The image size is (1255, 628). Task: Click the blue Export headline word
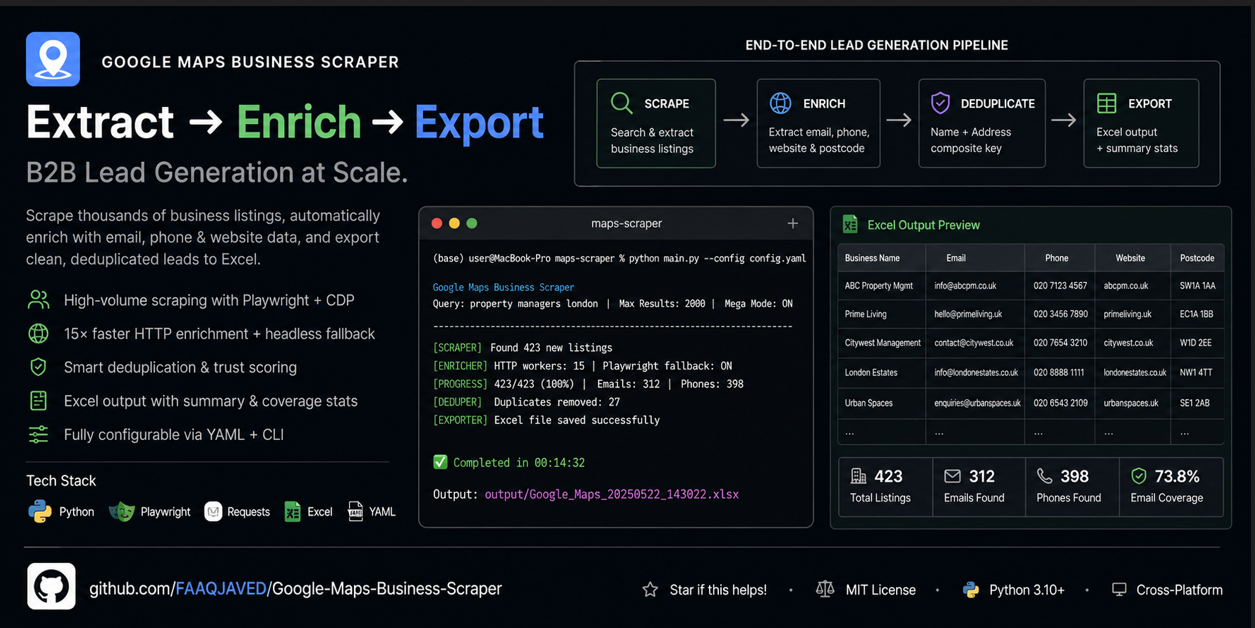point(479,122)
